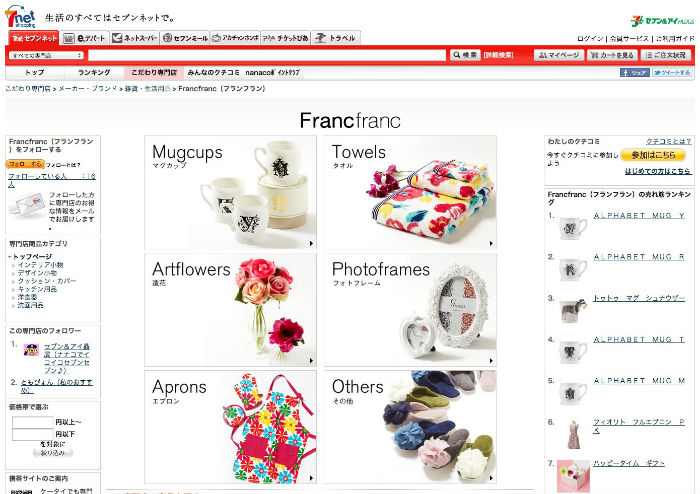Open the フォローしている人 followers link

[x=51, y=180]
